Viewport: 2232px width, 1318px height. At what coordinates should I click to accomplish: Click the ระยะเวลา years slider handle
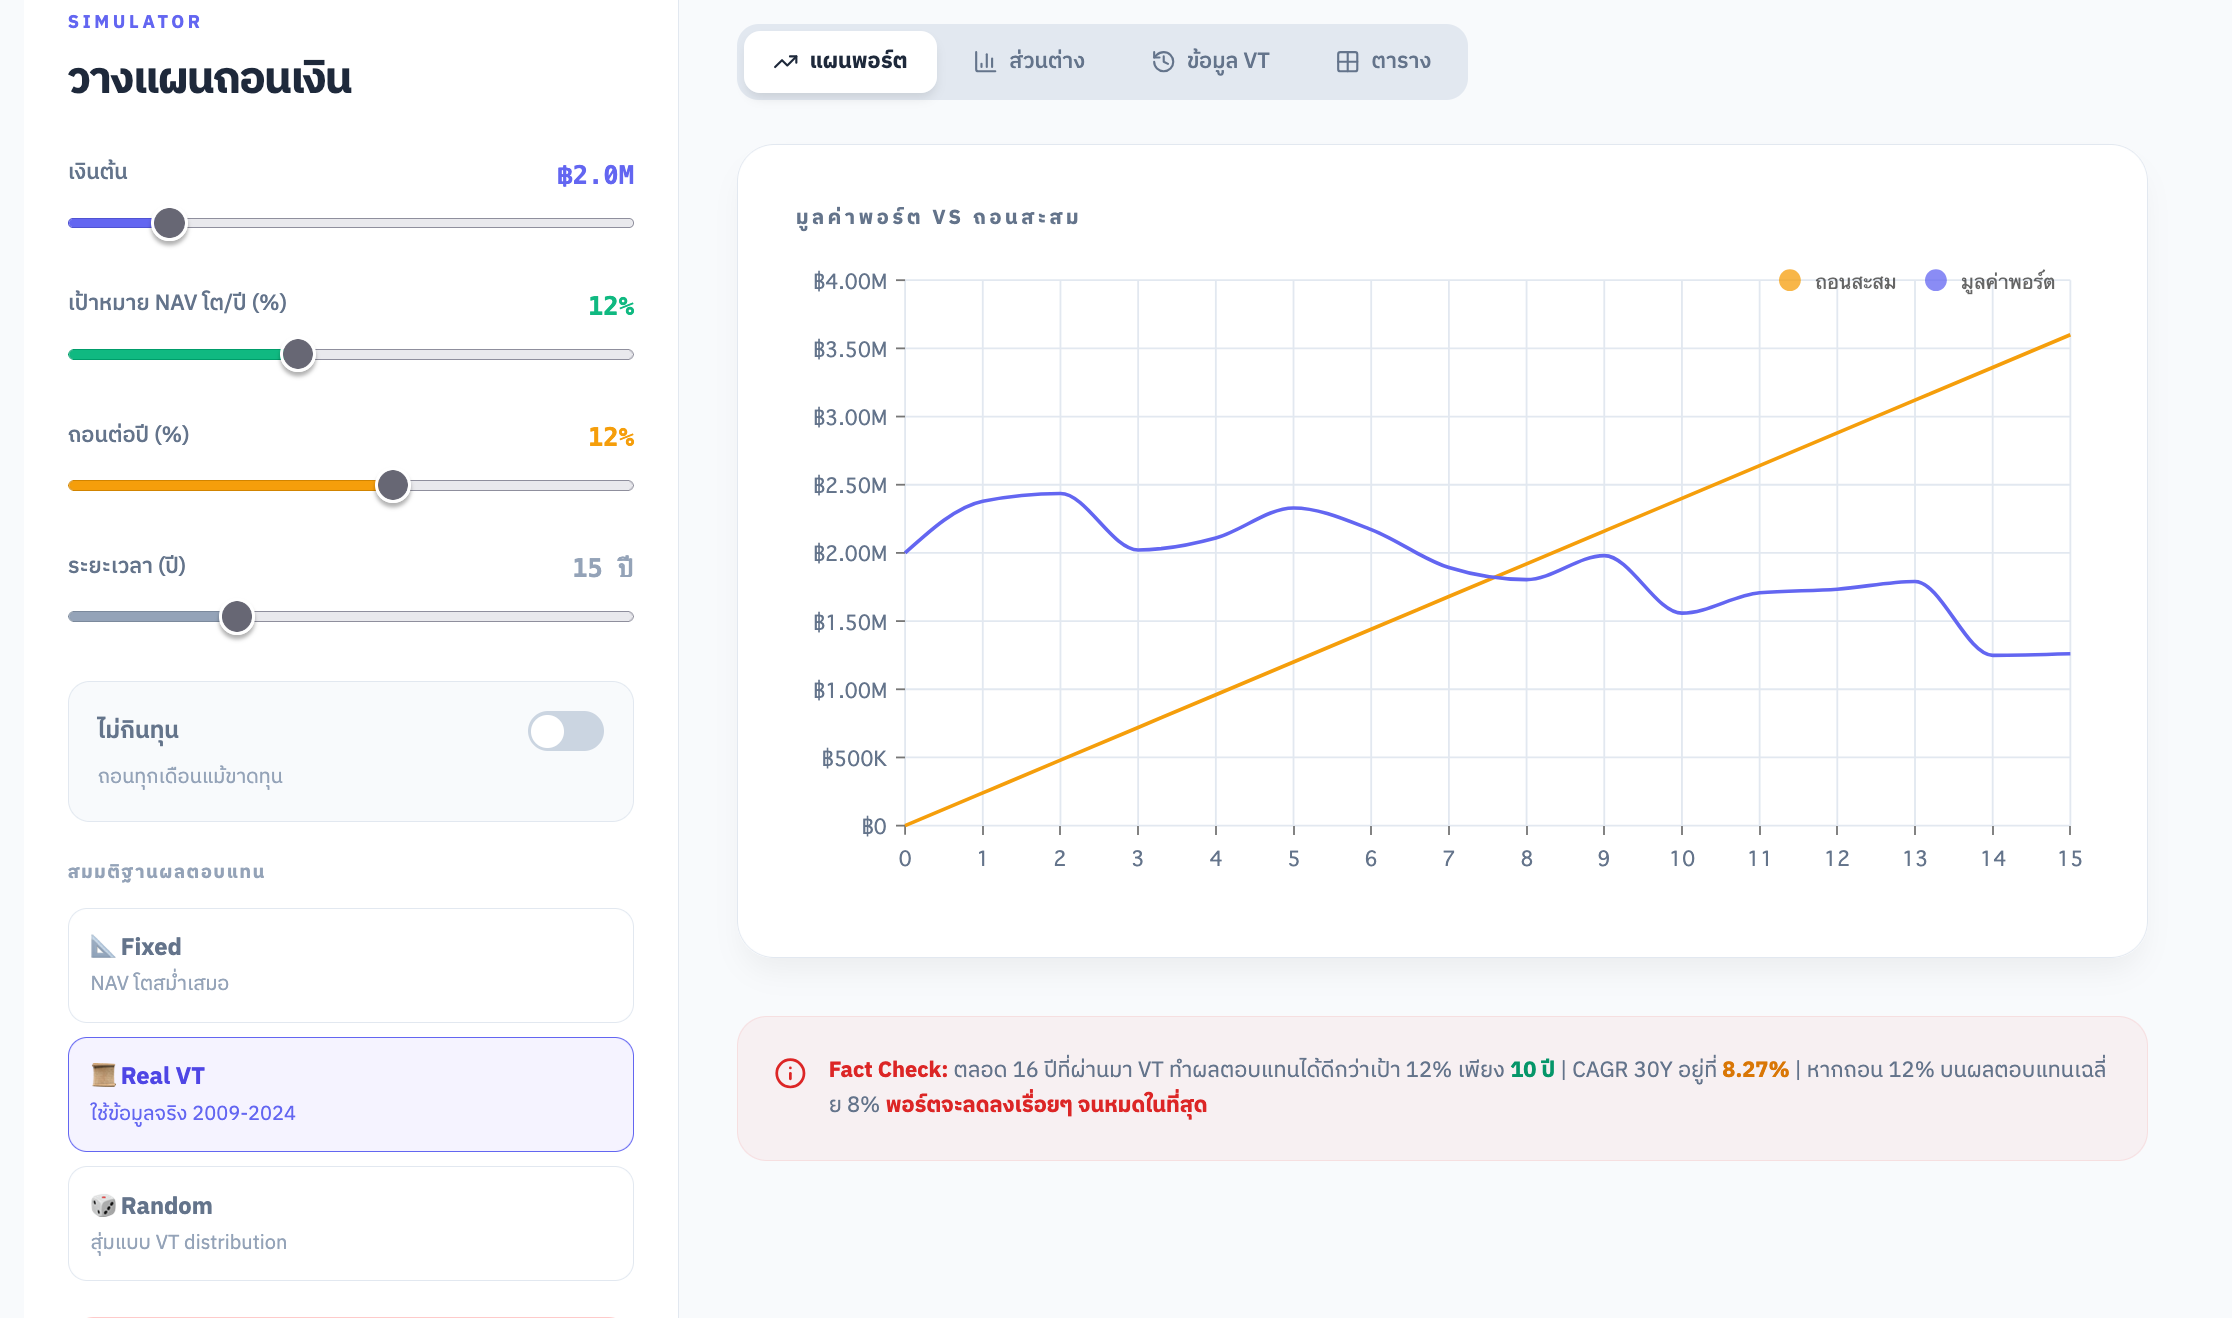237,617
